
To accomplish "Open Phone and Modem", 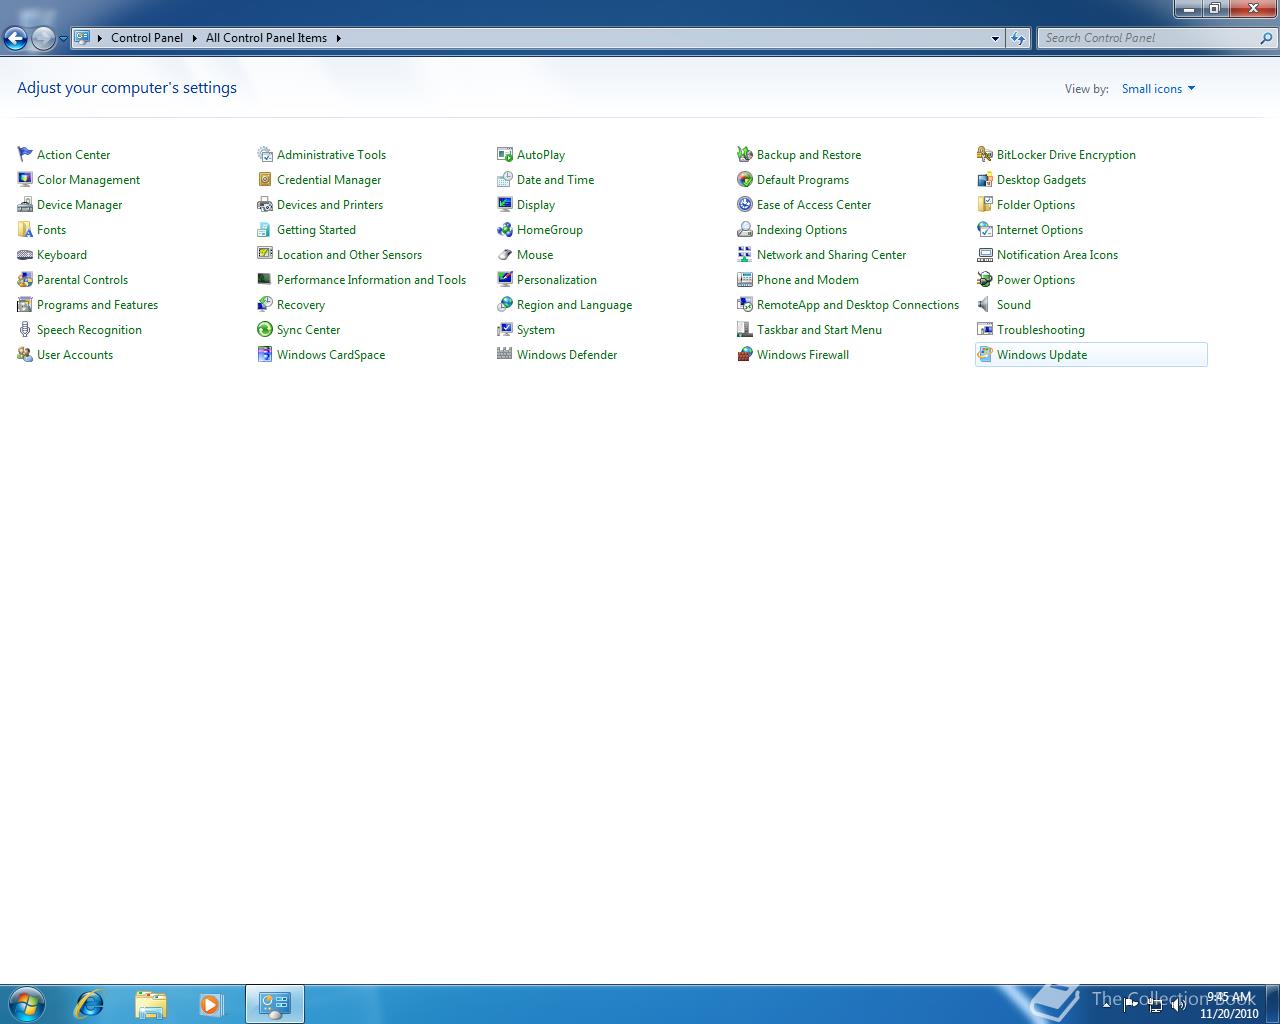I will [808, 280].
